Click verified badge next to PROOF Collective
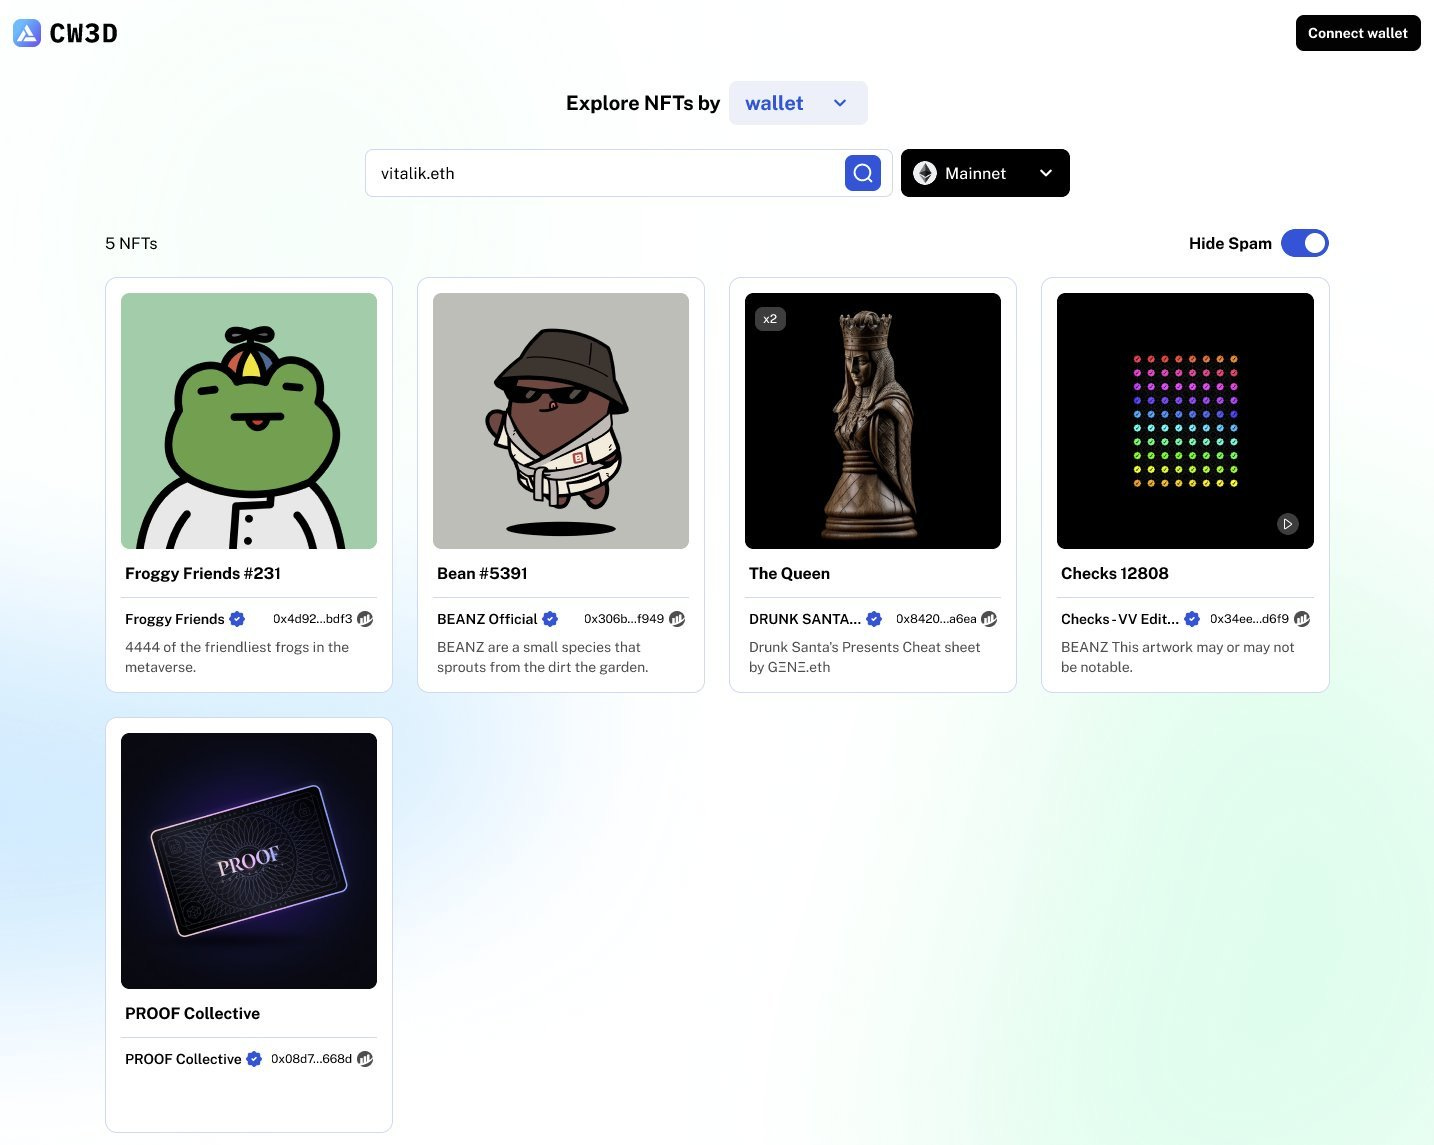1434x1145 pixels. (254, 1059)
